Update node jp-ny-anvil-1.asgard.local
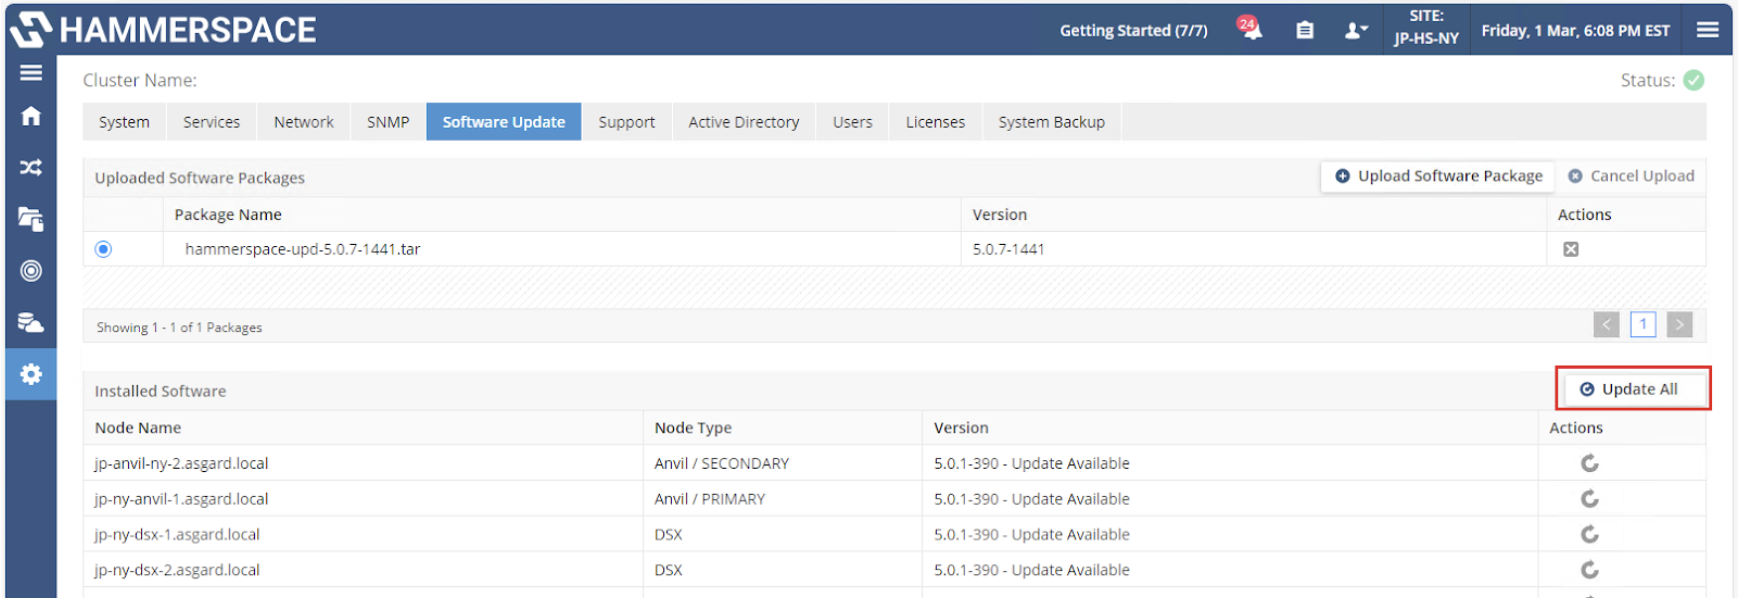The image size is (1740, 610). coord(1590,499)
